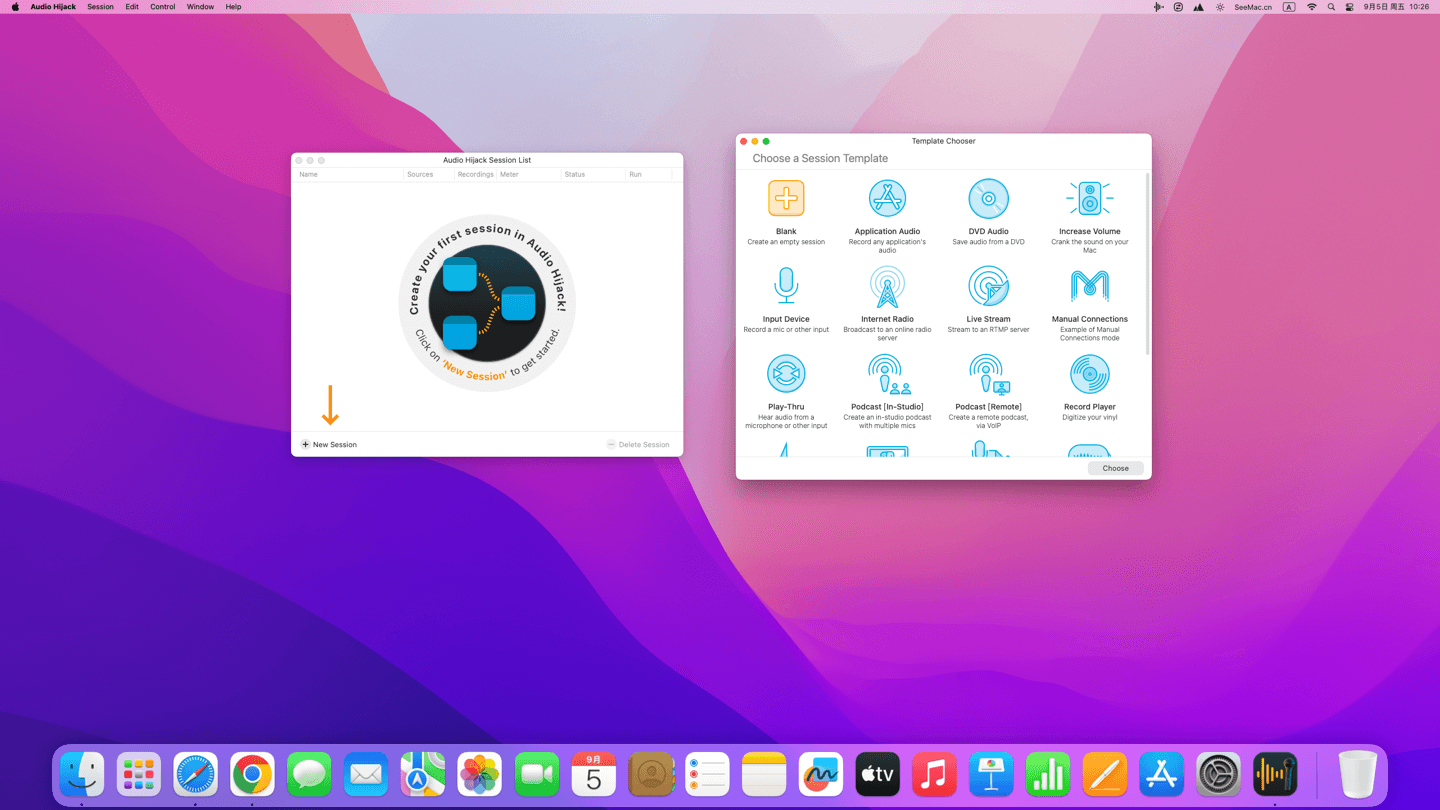Viewport: 1440px width, 810px height.
Task: Select the Play-Thru template icon
Action: tap(786, 375)
